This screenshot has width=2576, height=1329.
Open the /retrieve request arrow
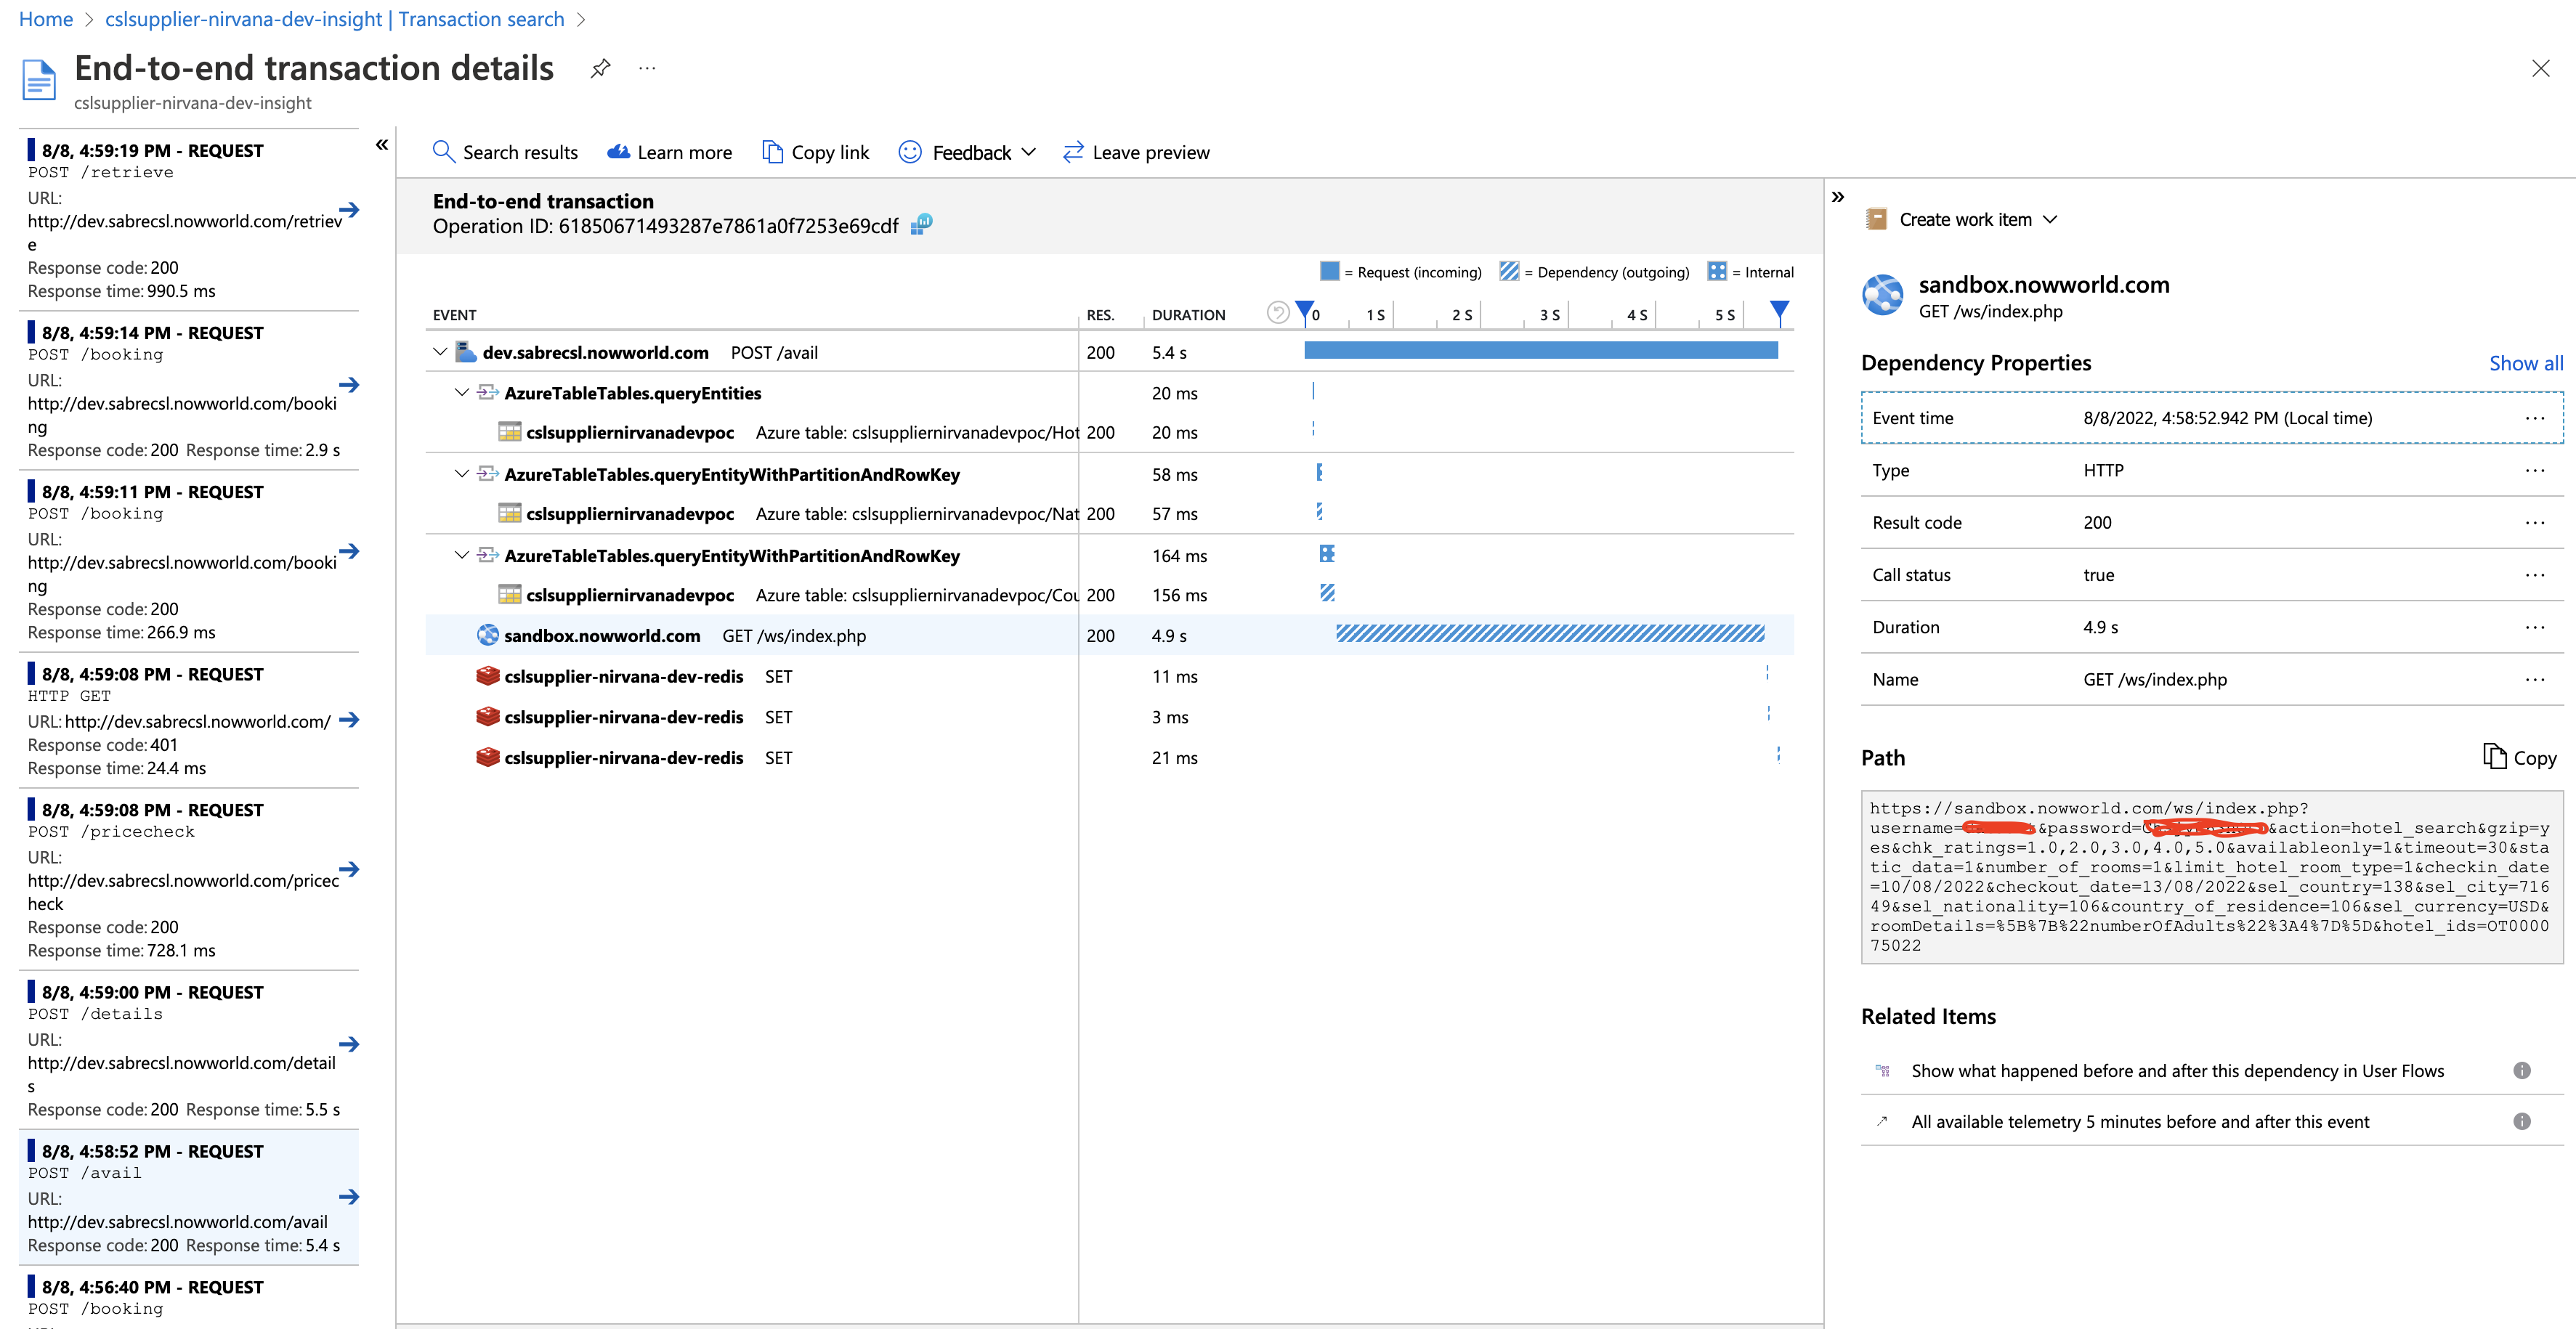click(x=349, y=210)
